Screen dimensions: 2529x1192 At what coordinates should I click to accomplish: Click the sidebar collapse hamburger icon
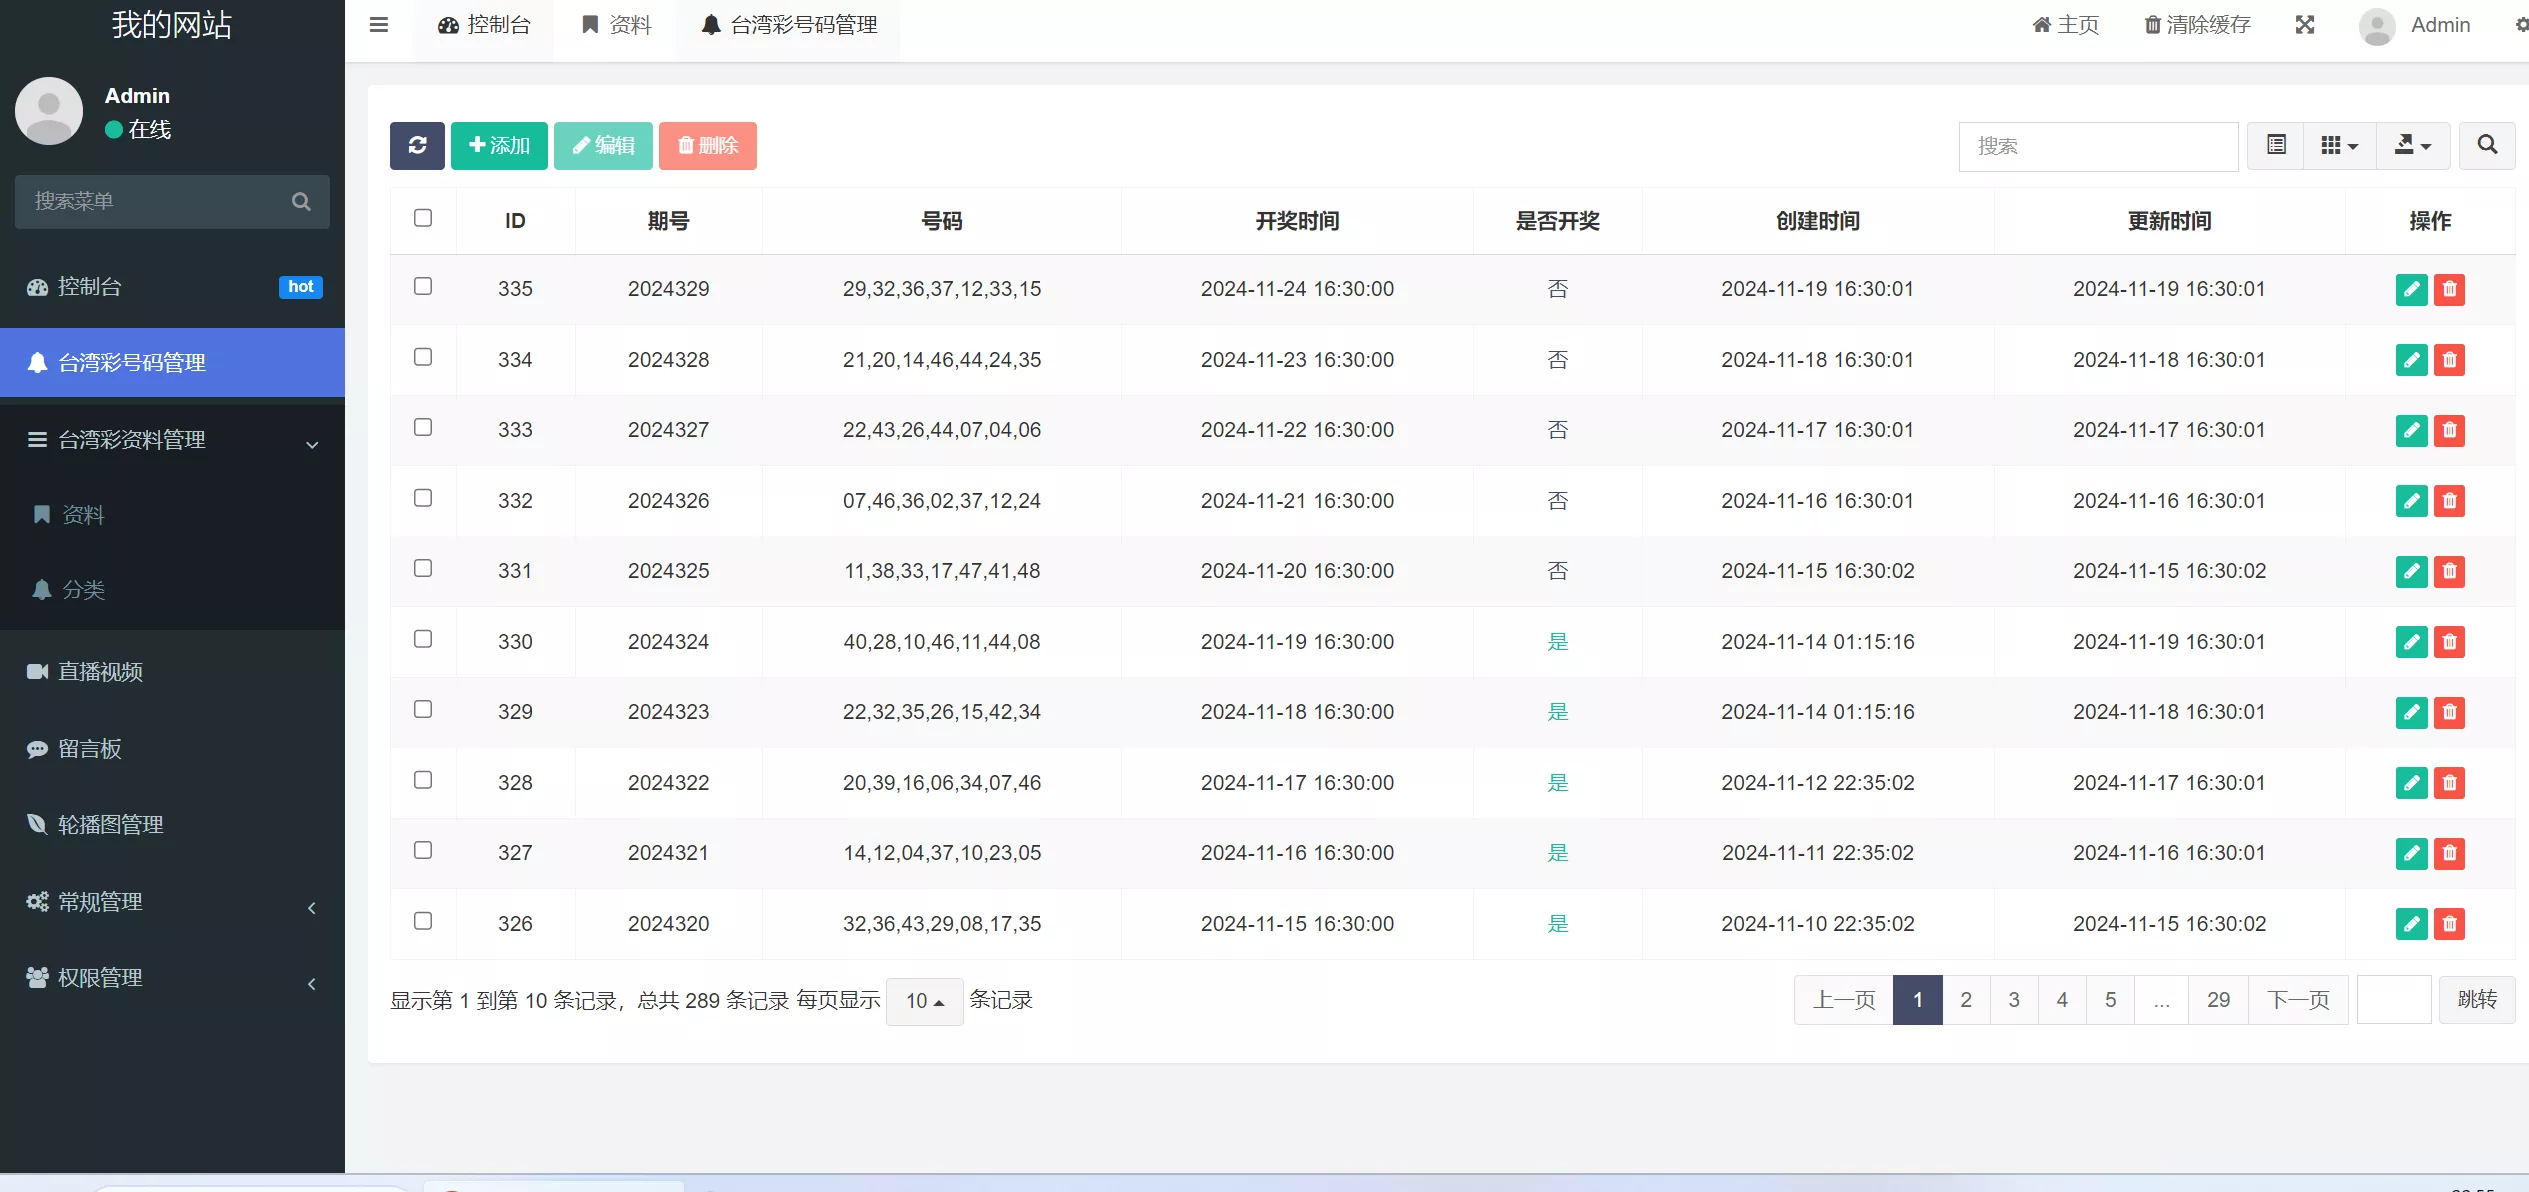click(x=379, y=24)
